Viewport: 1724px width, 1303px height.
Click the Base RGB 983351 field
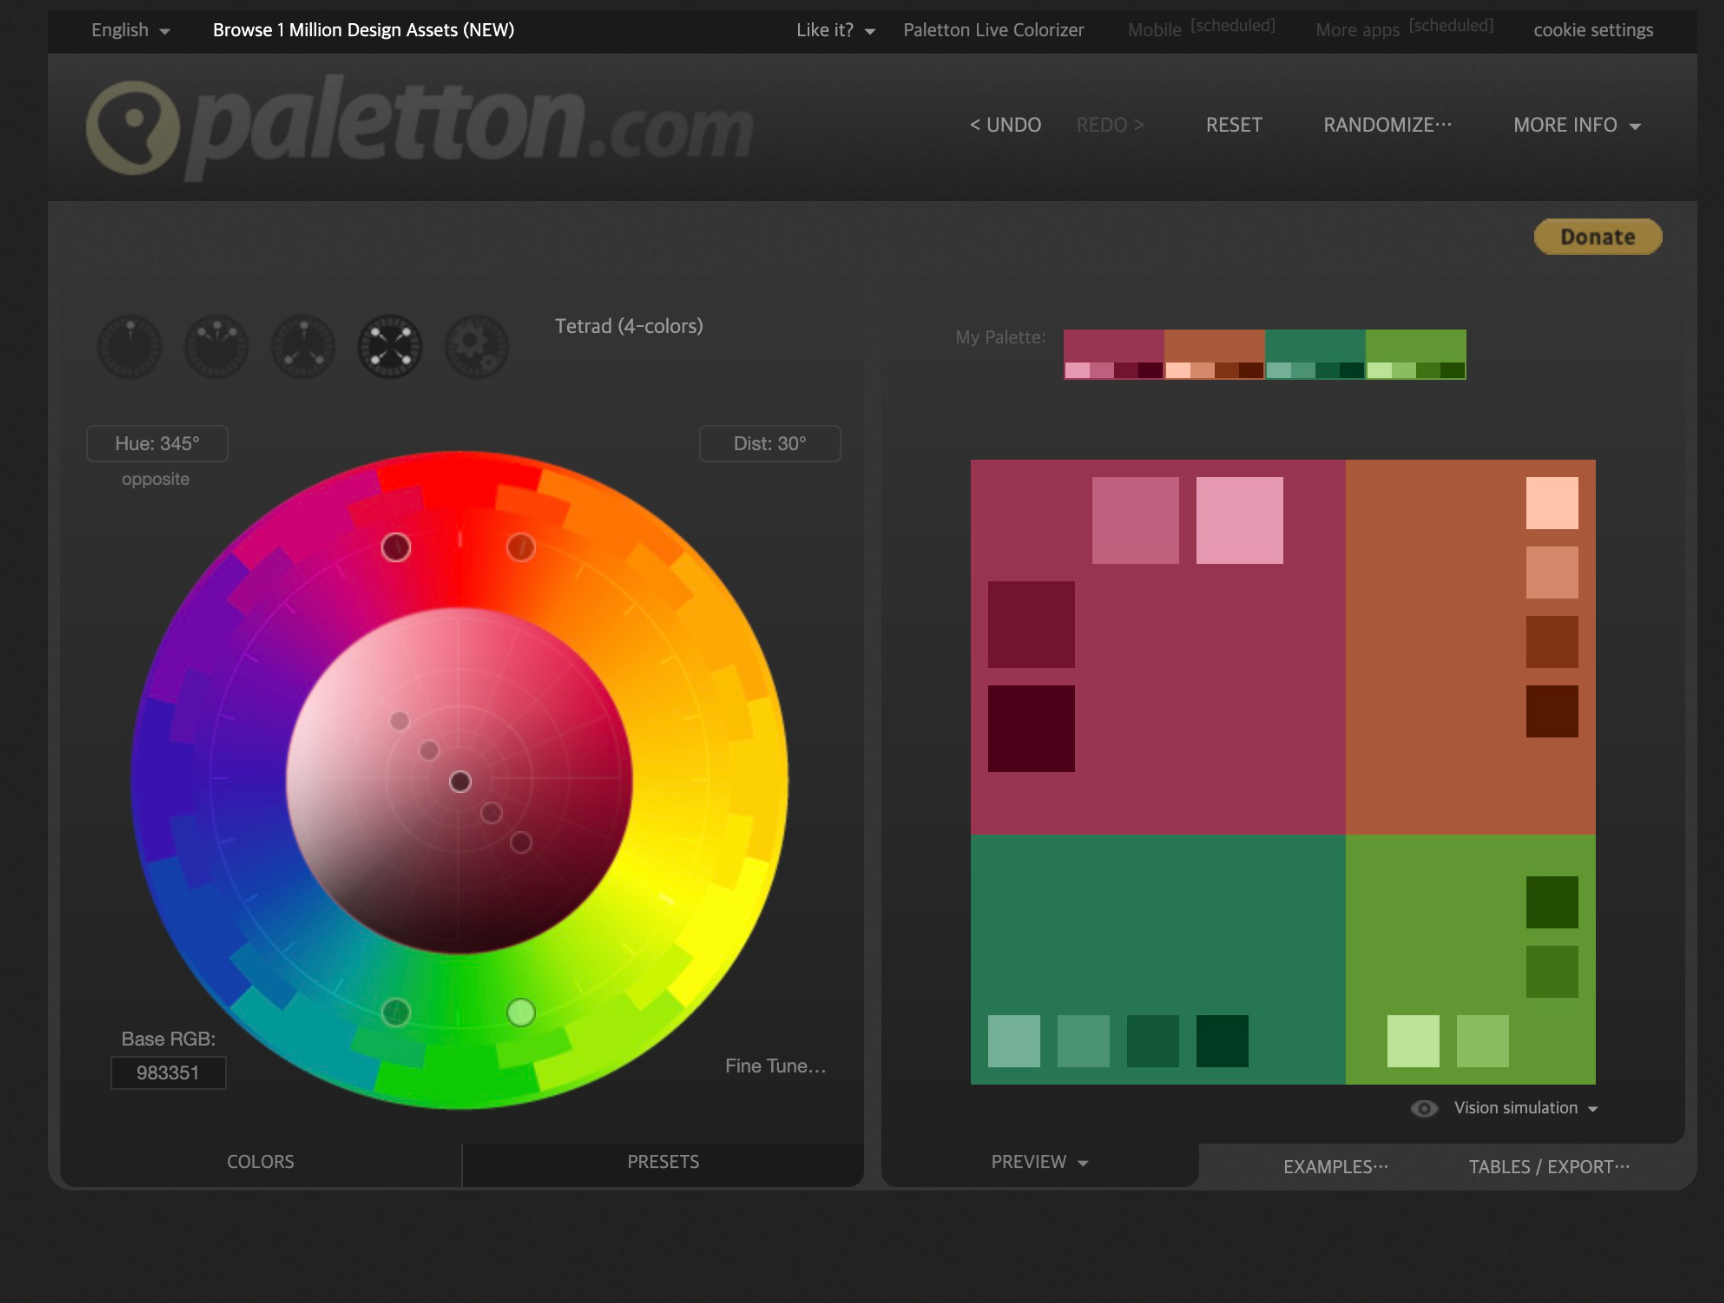pyautogui.click(x=168, y=1073)
